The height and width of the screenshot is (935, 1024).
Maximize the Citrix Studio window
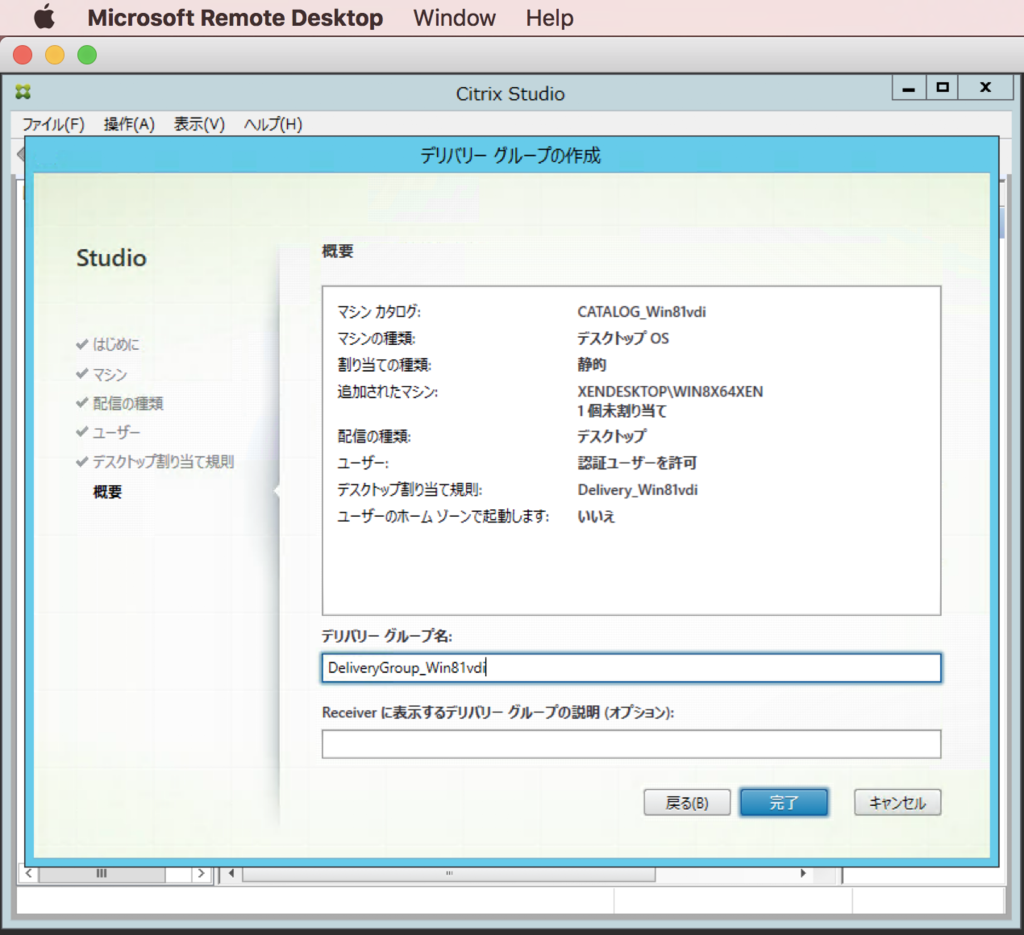[942, 87]
